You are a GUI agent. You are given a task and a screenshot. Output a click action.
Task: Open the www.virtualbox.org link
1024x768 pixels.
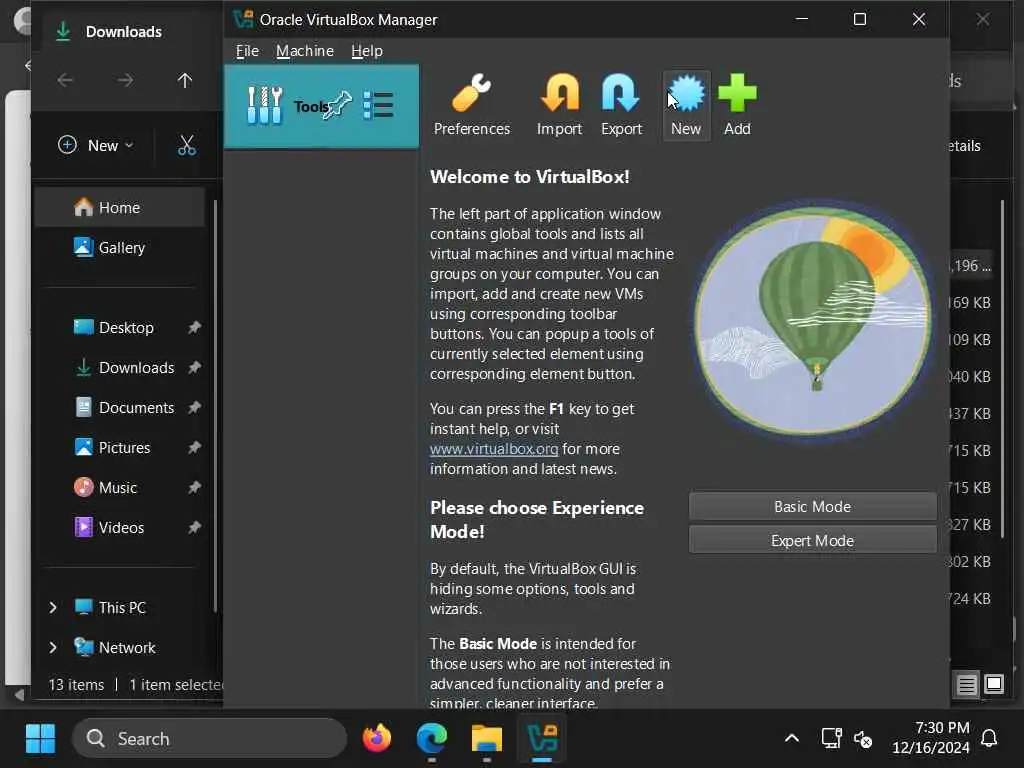click(x=494, y=449)
